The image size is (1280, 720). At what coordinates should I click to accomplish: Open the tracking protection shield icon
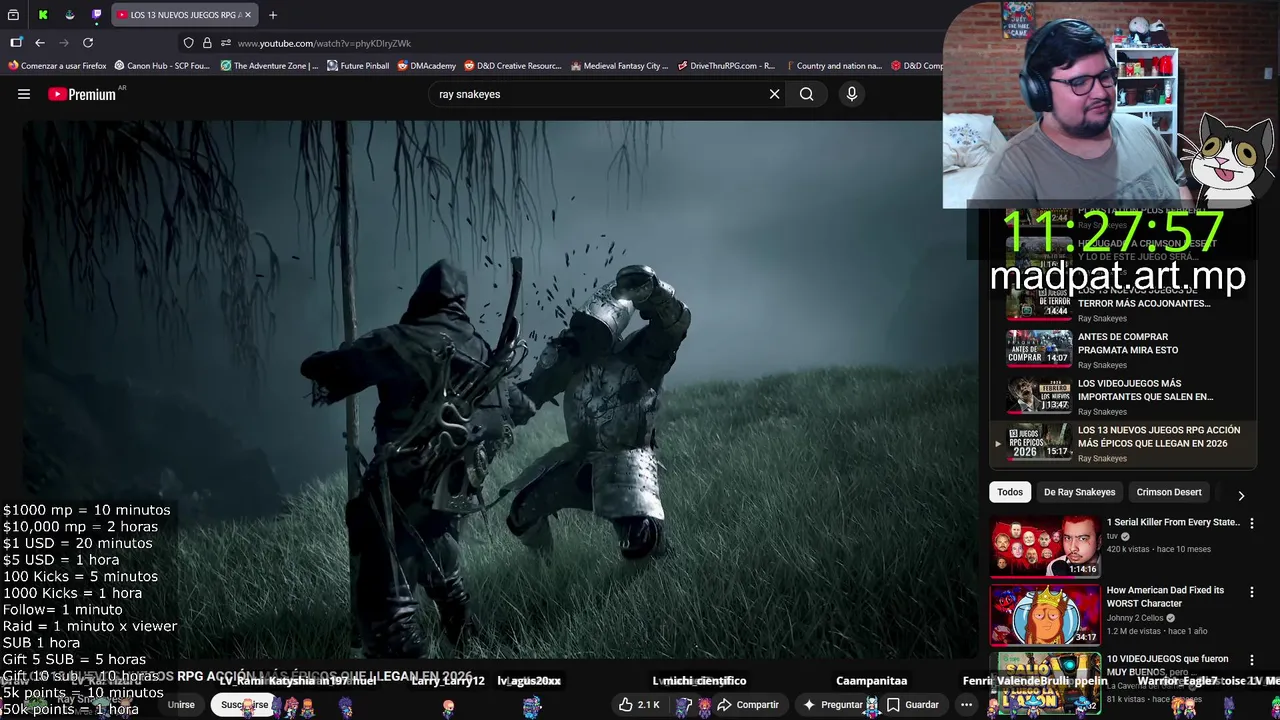tap(188, 43)
